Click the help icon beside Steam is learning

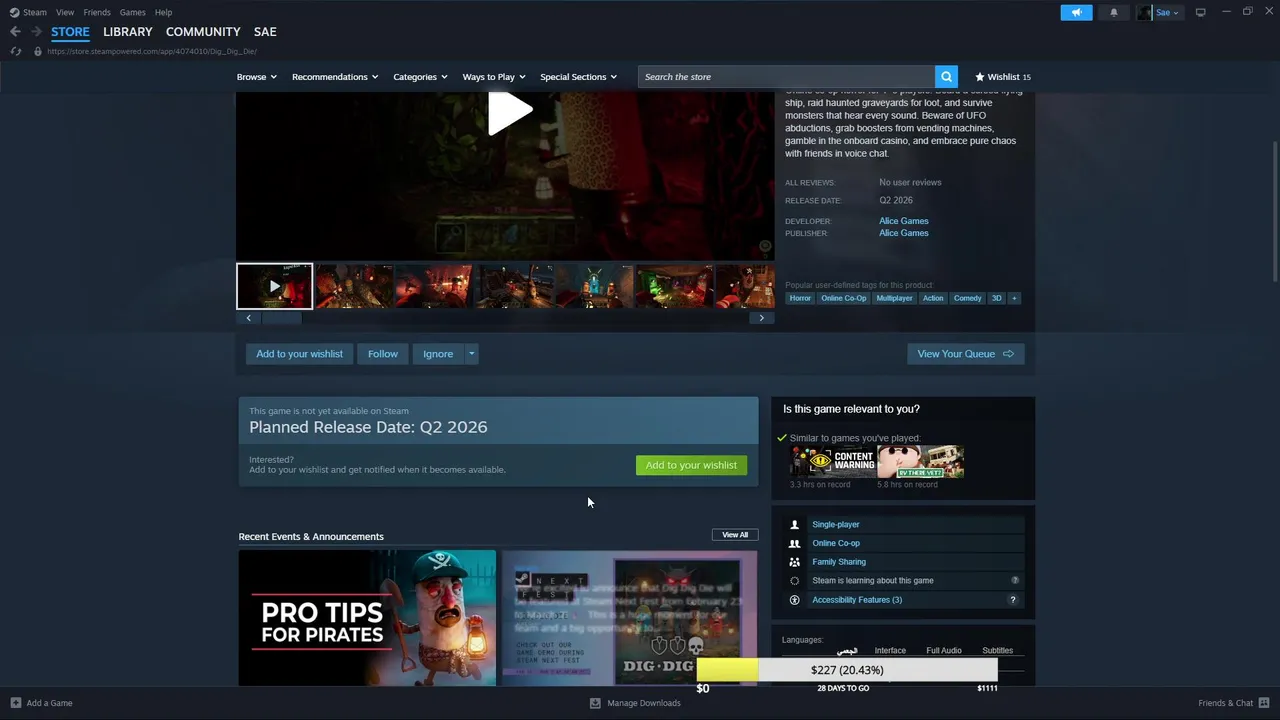[x=1015, y=580]
